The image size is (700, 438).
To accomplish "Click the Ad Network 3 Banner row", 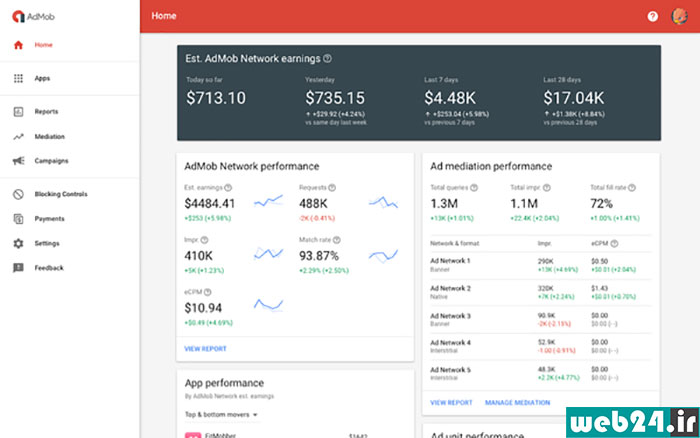I will pyautogui.click(x=540, y=320).
